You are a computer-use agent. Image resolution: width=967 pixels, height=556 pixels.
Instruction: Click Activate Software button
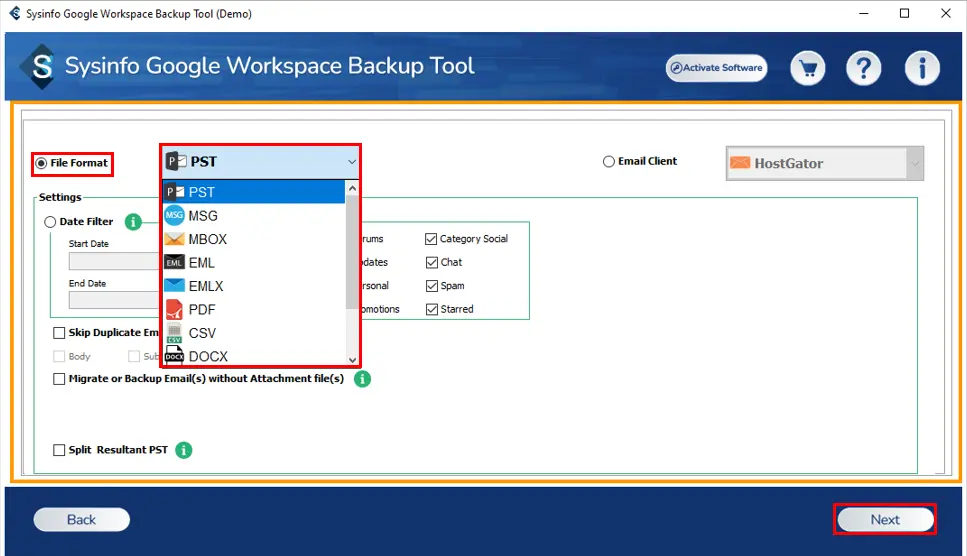(717, 68)
